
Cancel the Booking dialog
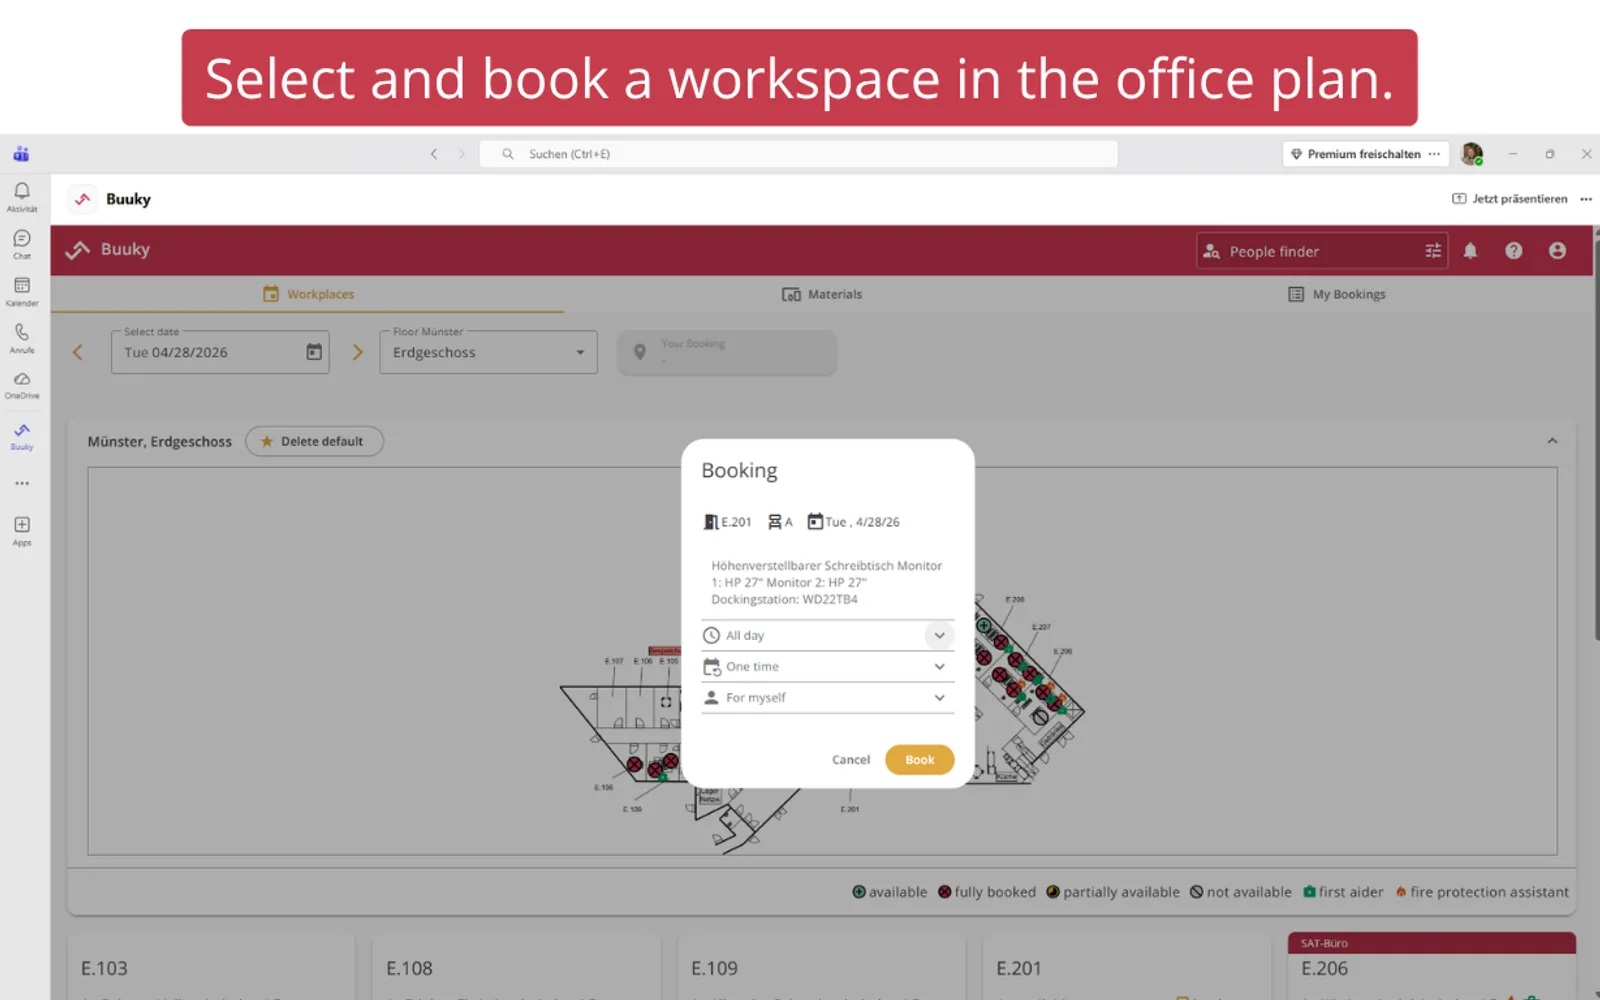point(851,760)
